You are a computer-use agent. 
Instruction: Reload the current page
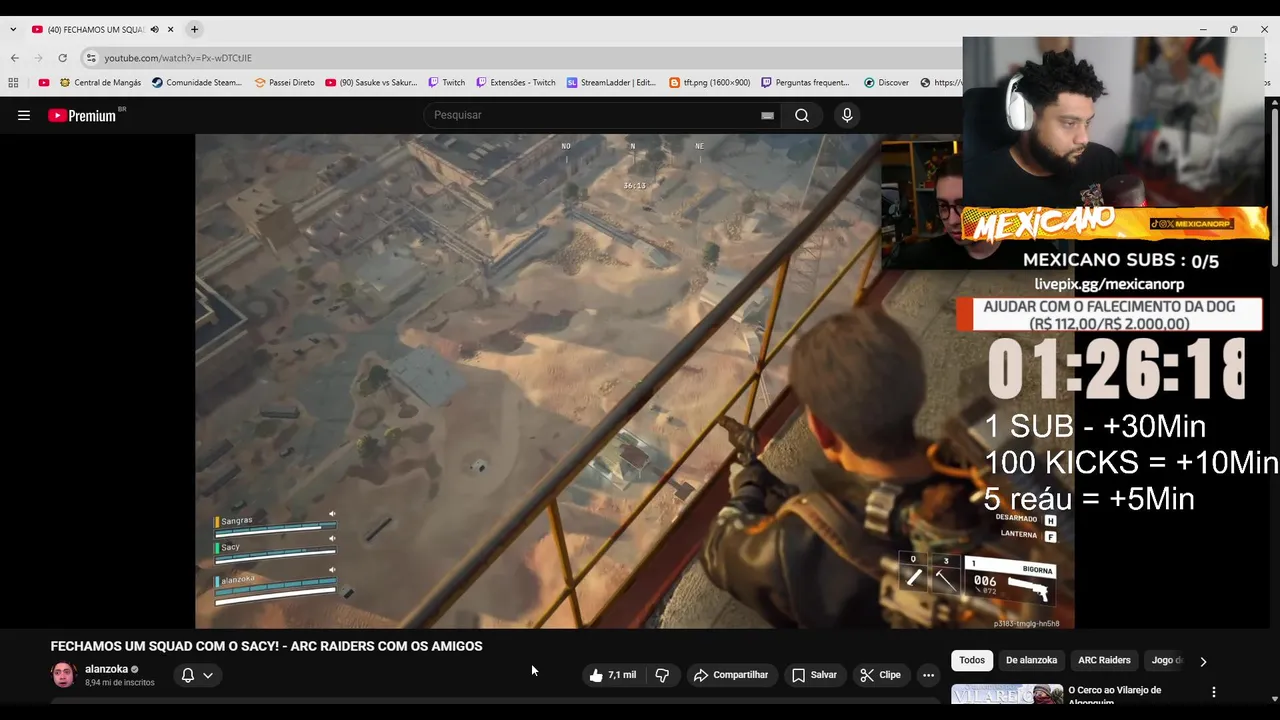coord(62,58)
